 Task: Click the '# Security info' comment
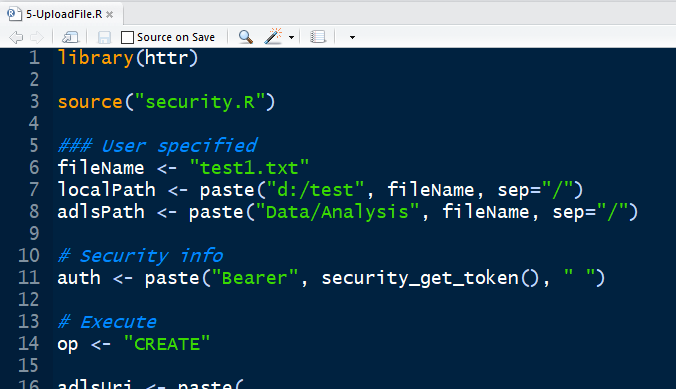(x=141, y=256)
